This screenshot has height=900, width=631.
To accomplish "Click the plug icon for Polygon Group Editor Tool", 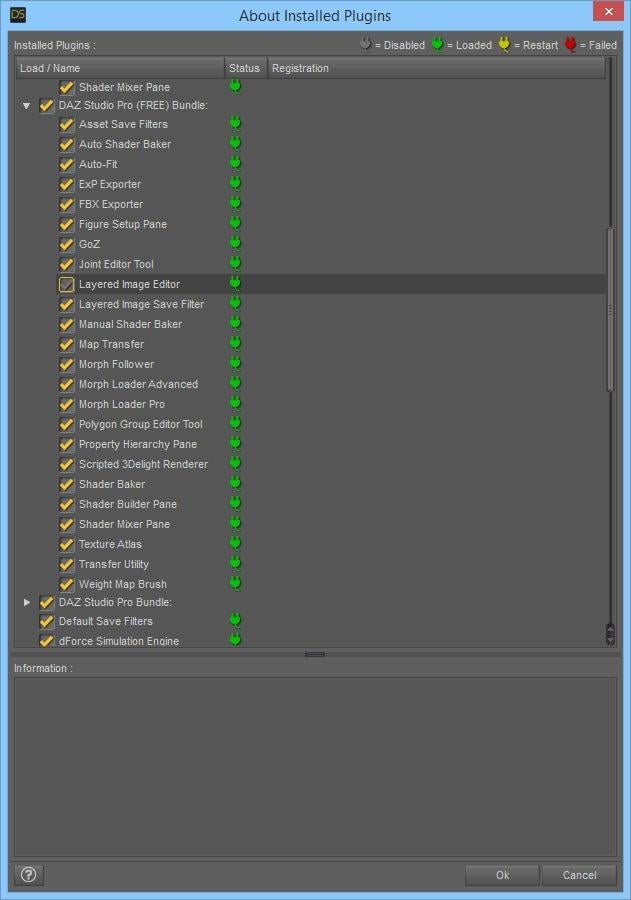I will [235, 424].
